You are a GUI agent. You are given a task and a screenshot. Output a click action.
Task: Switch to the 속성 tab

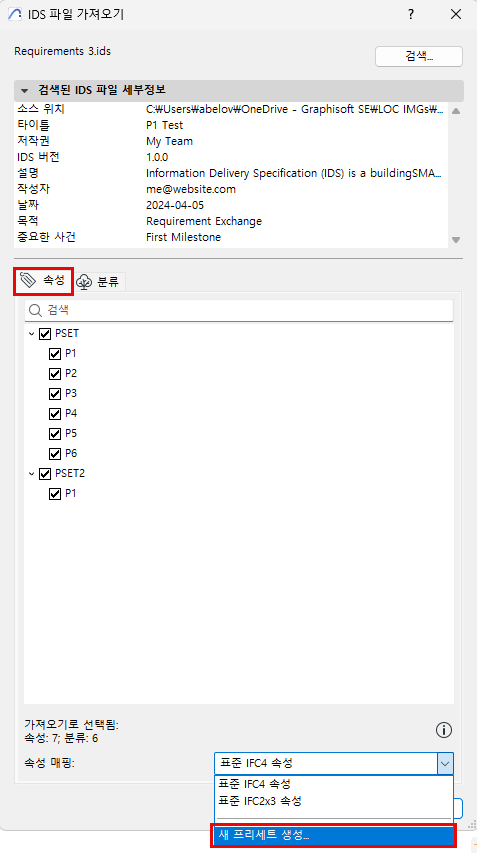[x=42, y=281]
